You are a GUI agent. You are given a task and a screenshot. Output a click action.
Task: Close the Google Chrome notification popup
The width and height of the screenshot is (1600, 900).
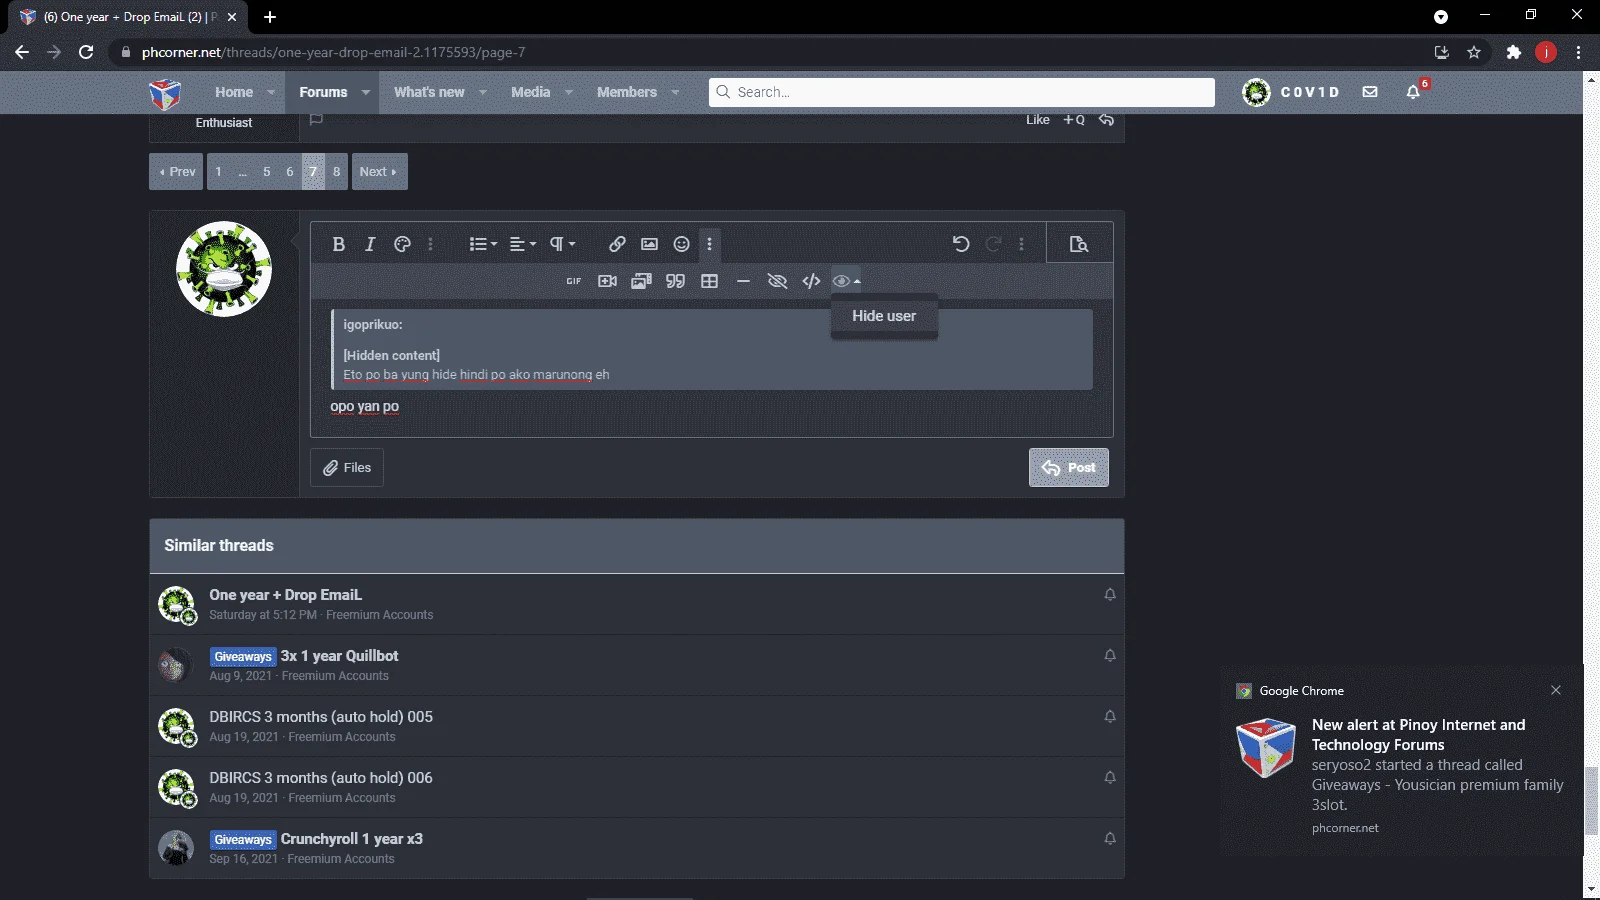pyautogui.click(x=1556, y=690)
